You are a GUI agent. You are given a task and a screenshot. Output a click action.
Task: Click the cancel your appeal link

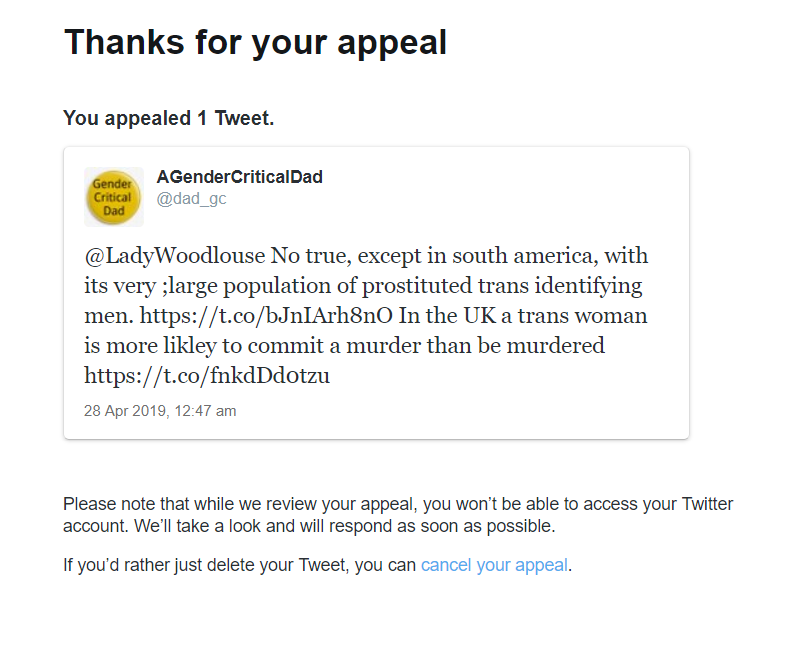494,565
